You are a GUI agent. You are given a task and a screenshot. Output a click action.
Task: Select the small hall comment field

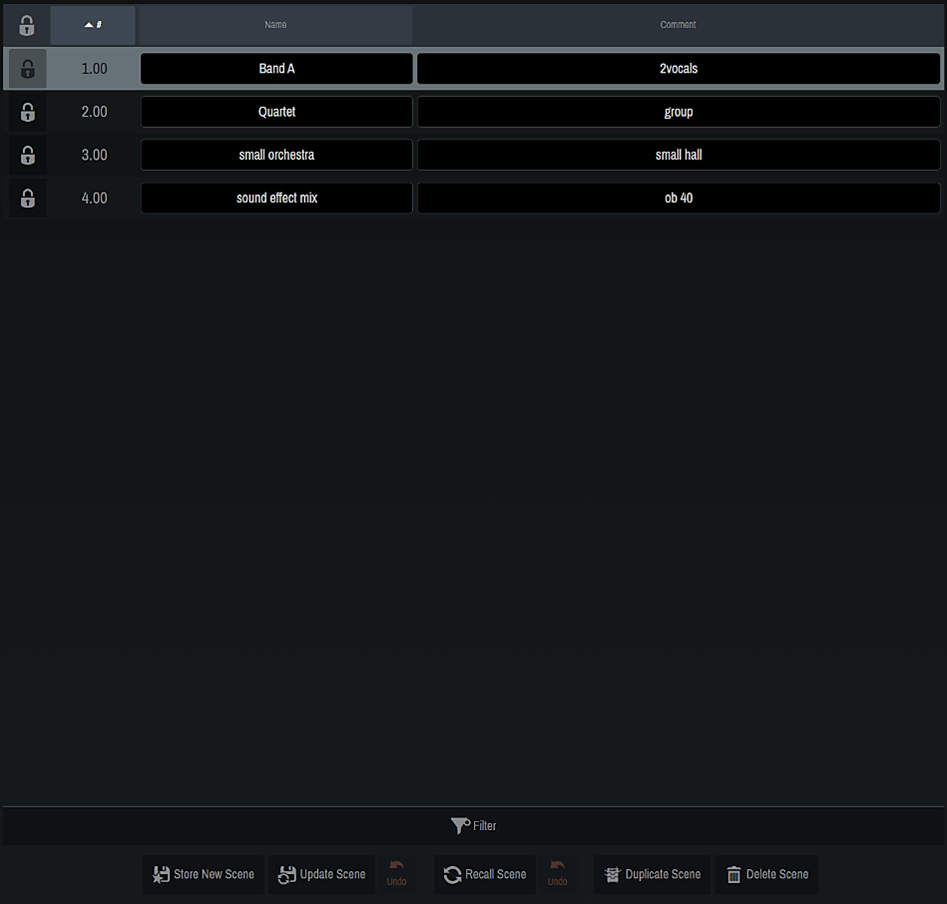point(678,155)
